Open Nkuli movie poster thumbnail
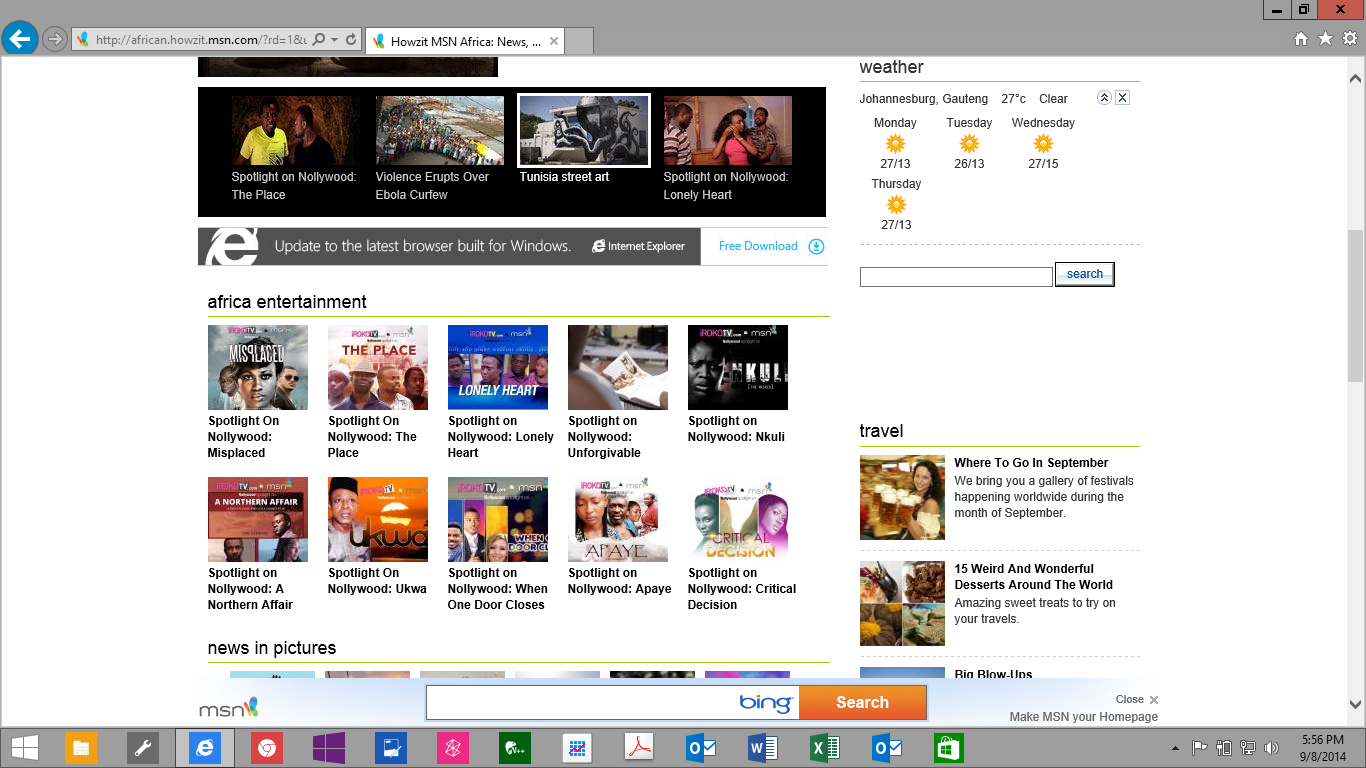The height and width of the screenshot is (768, 1366). coord(738,367)
